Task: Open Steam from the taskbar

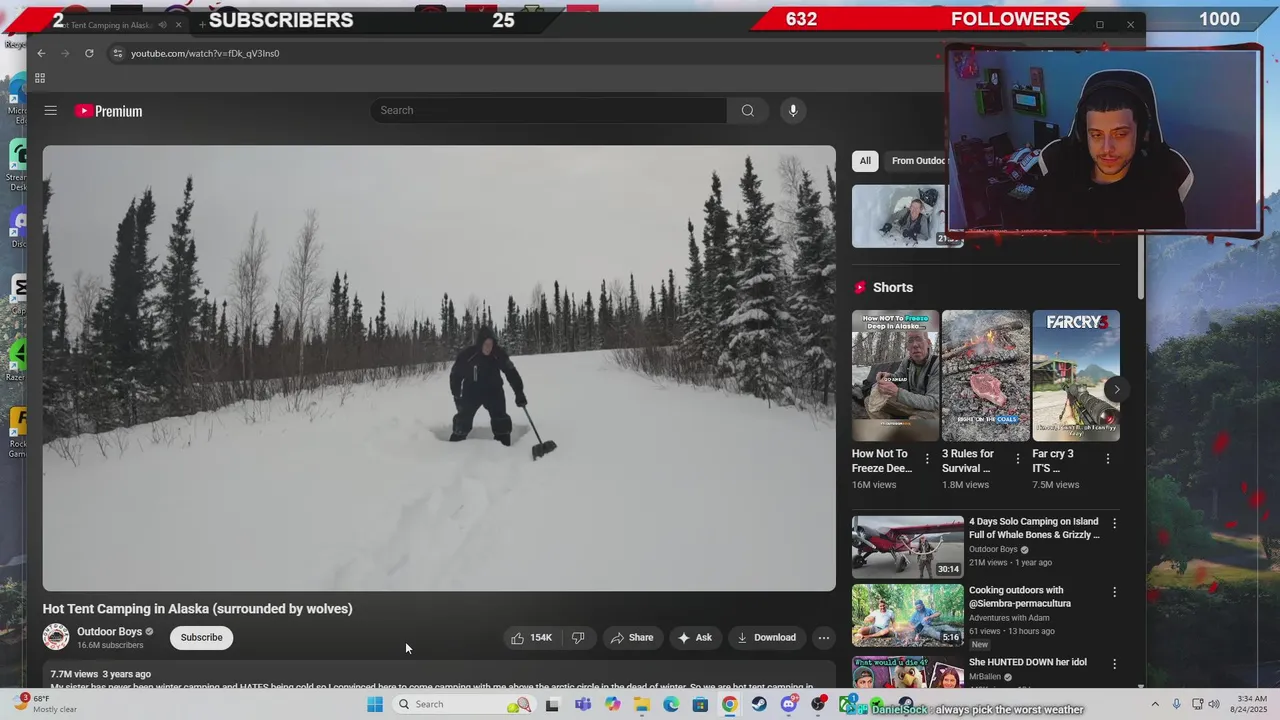Action: 759,704
